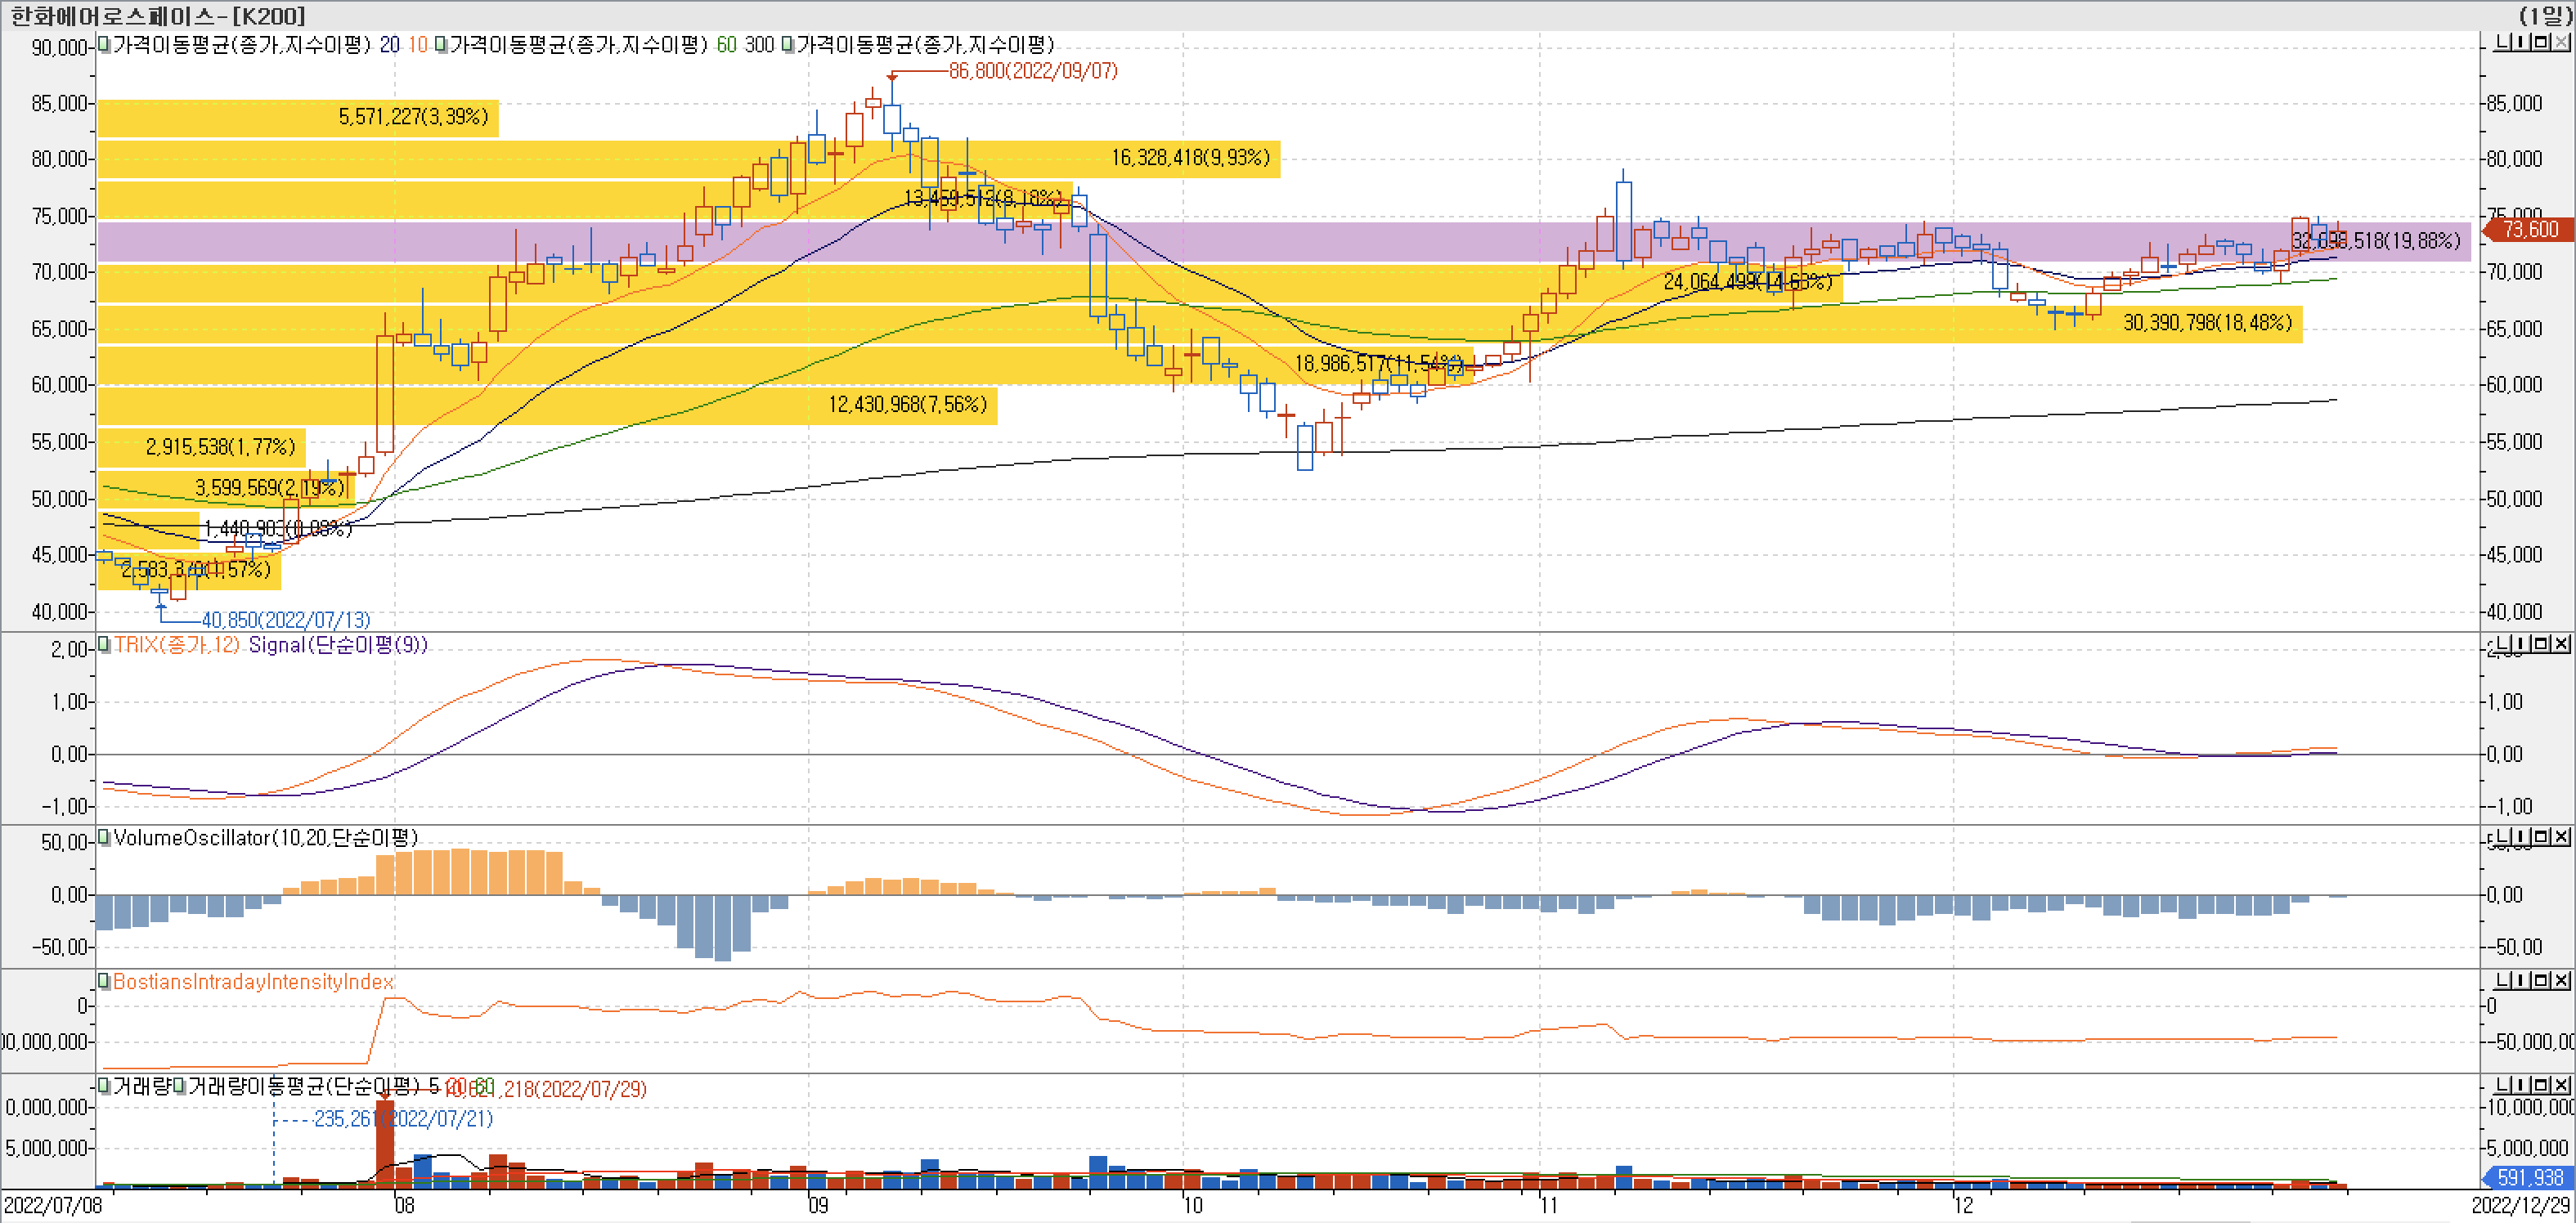This screenshot has width=2576, height=1223.
Task: Click the BostiansIntradayIntensityIndex indicator marker
Action: (103, 982)
